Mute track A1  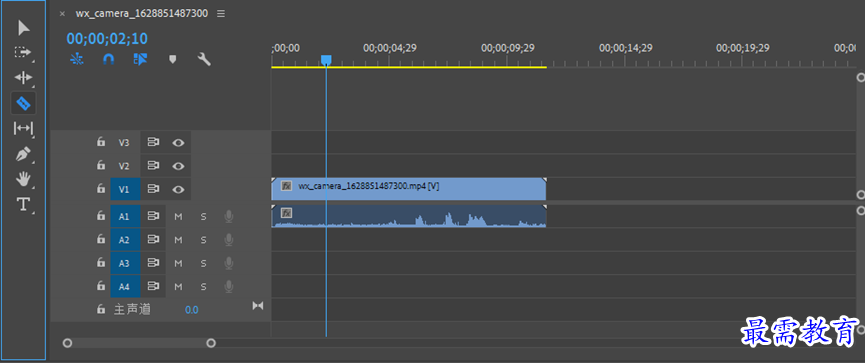178,217
